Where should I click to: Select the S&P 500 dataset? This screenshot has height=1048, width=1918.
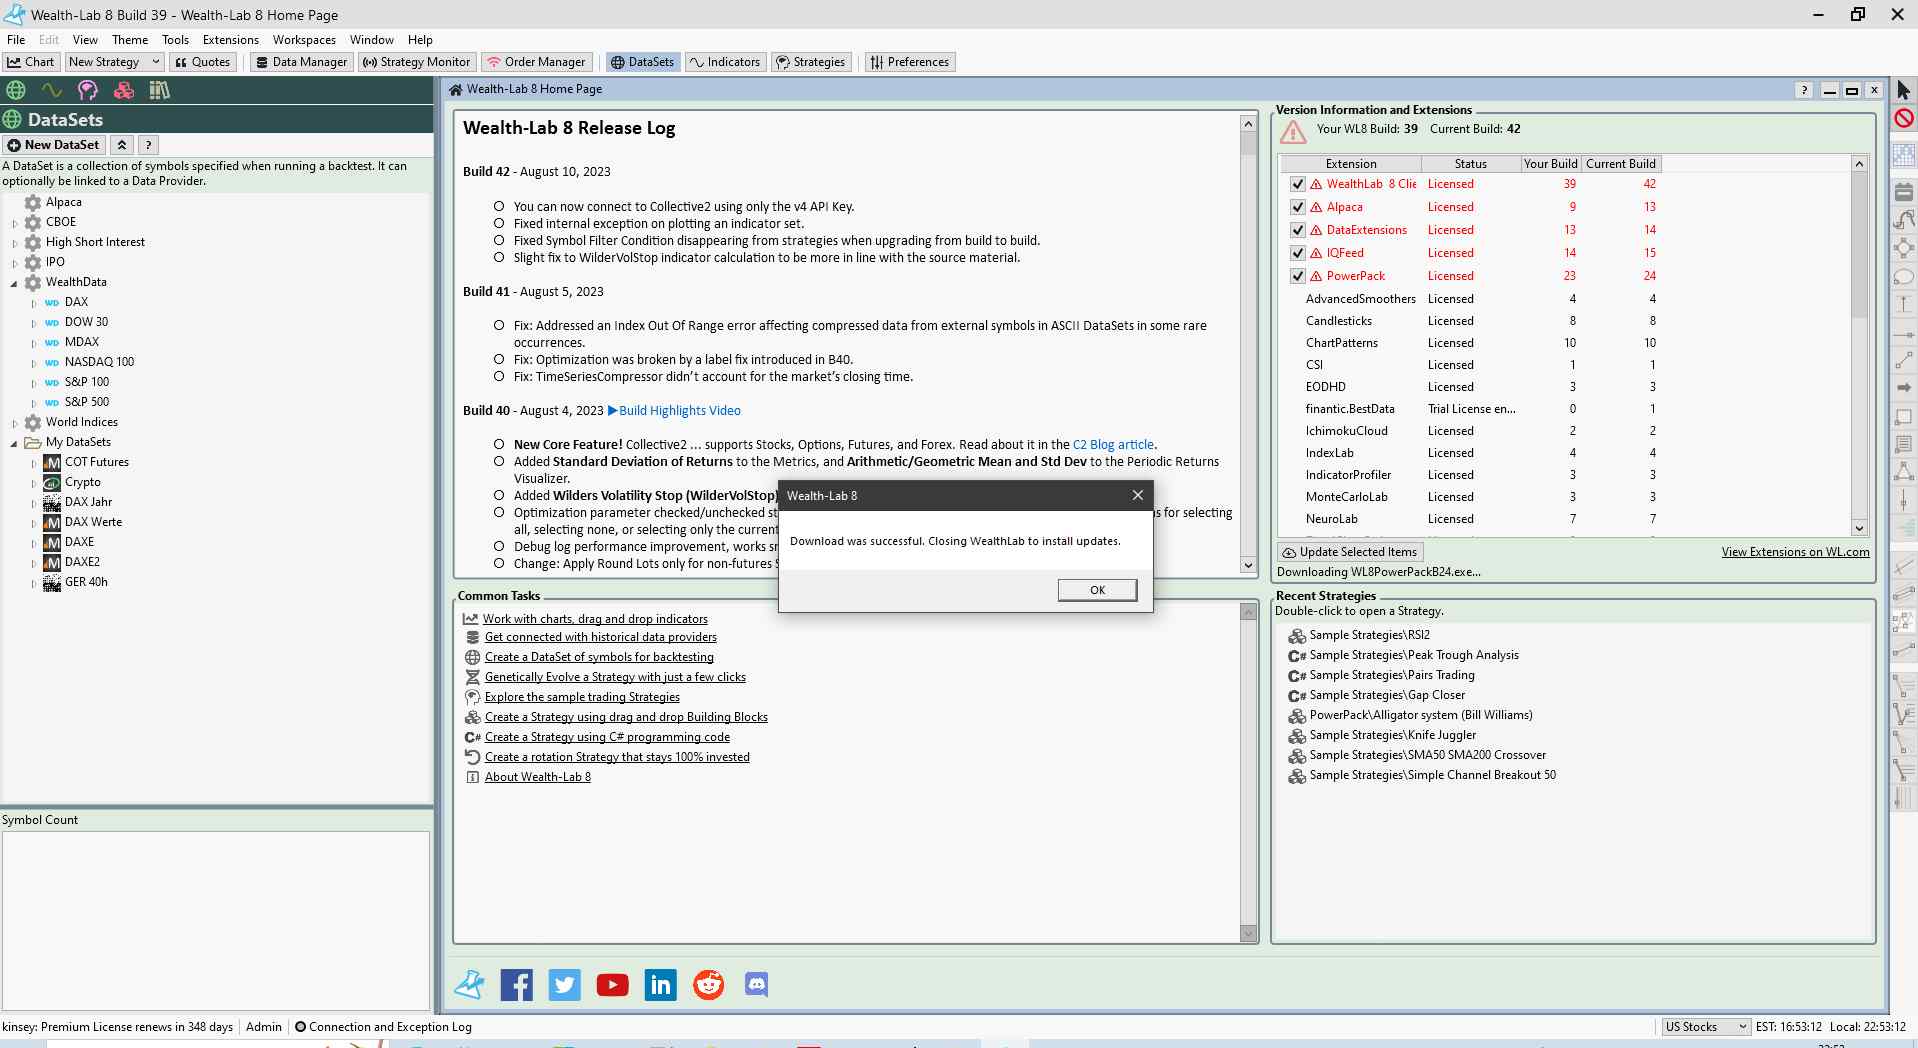coord(87,402)
